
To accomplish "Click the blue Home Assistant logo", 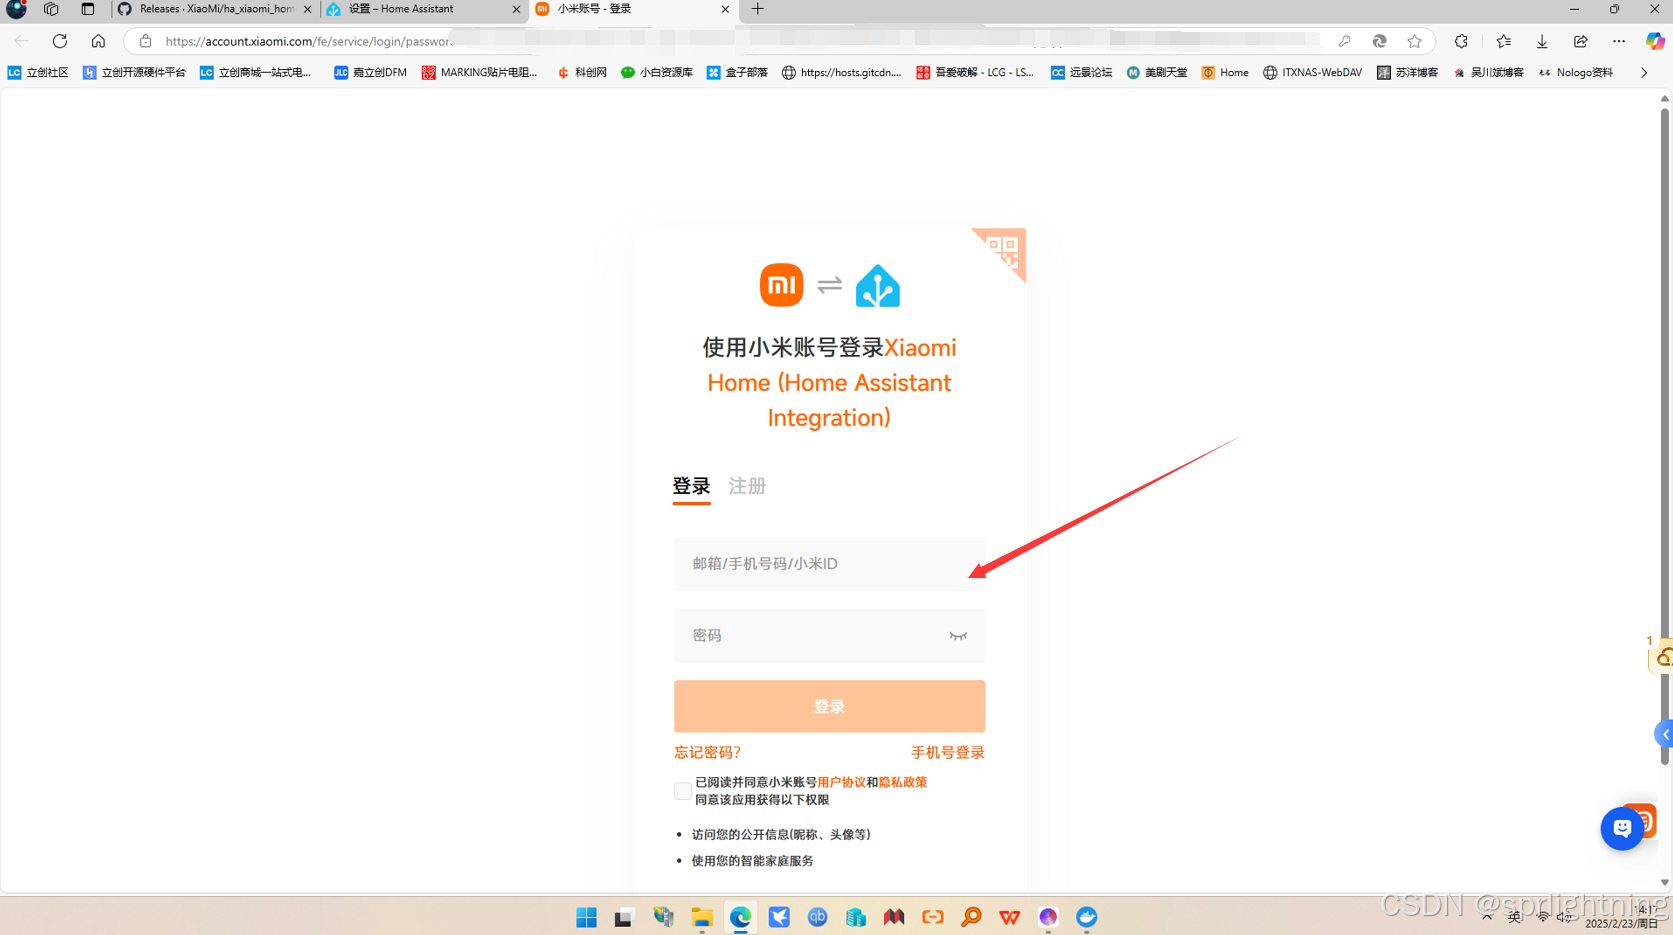I will point(878,286).
